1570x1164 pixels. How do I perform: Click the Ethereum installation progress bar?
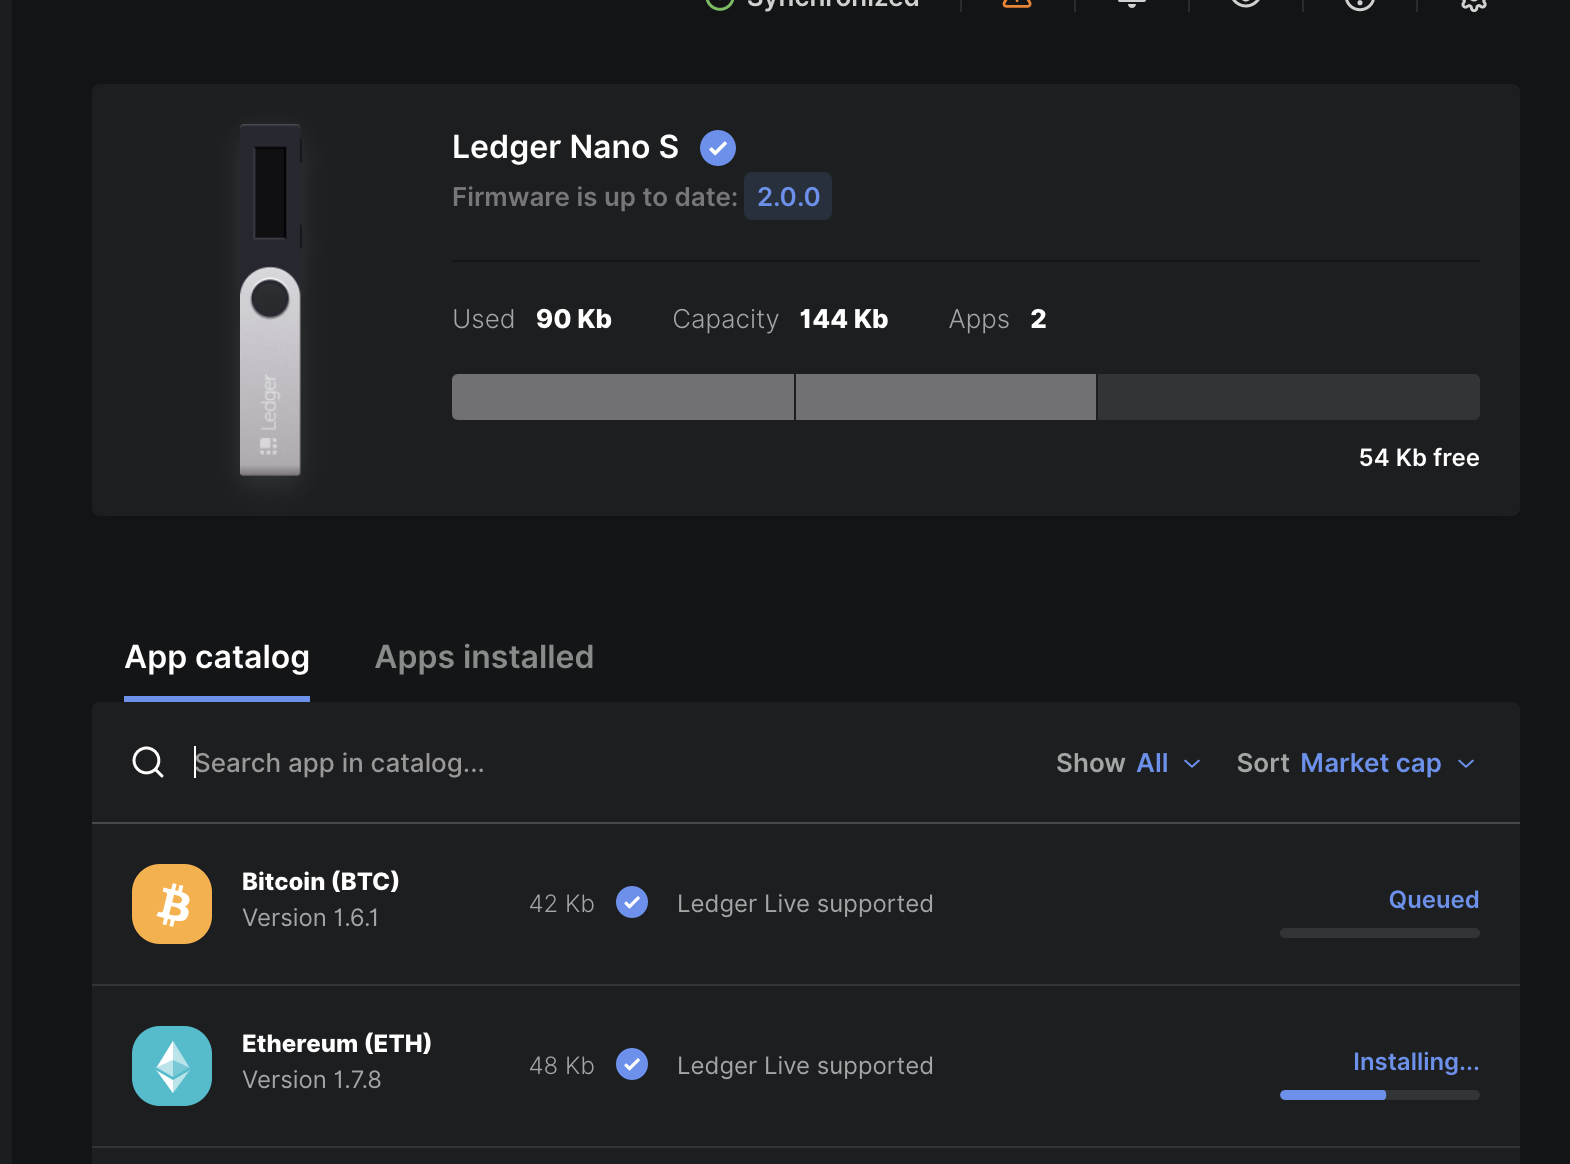pyautogui.click(x=1379, y=1095)
